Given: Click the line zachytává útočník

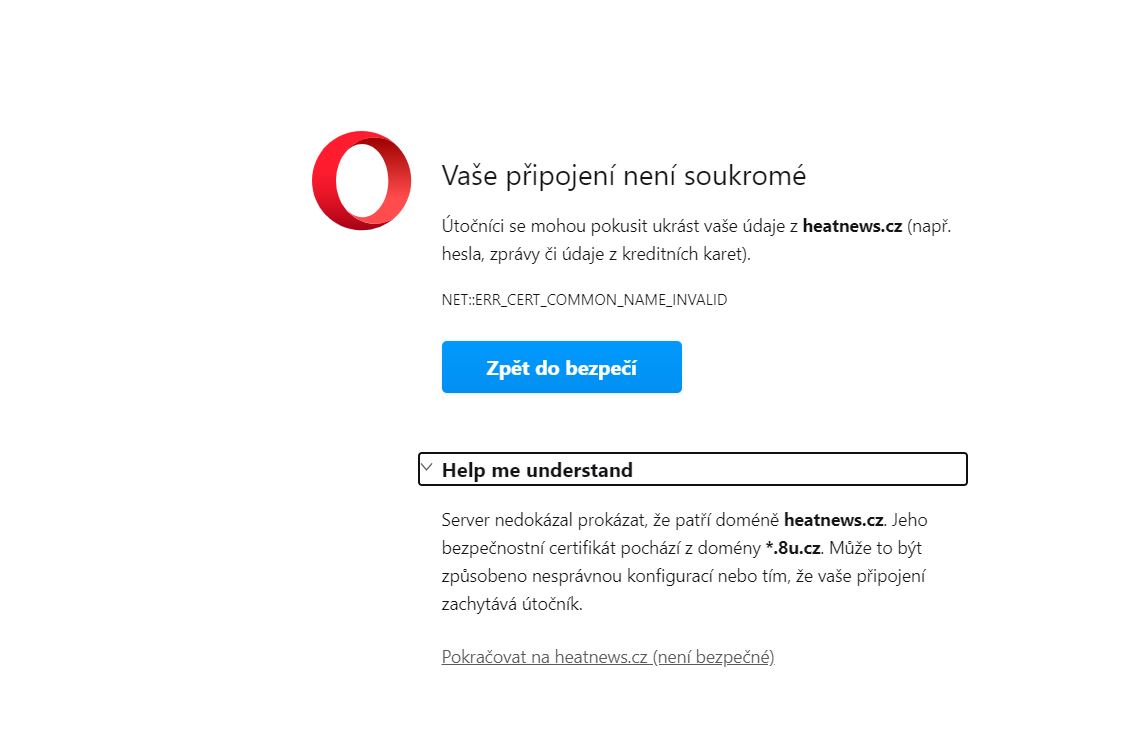Looking at the screenshot, I should coord(512,604).
